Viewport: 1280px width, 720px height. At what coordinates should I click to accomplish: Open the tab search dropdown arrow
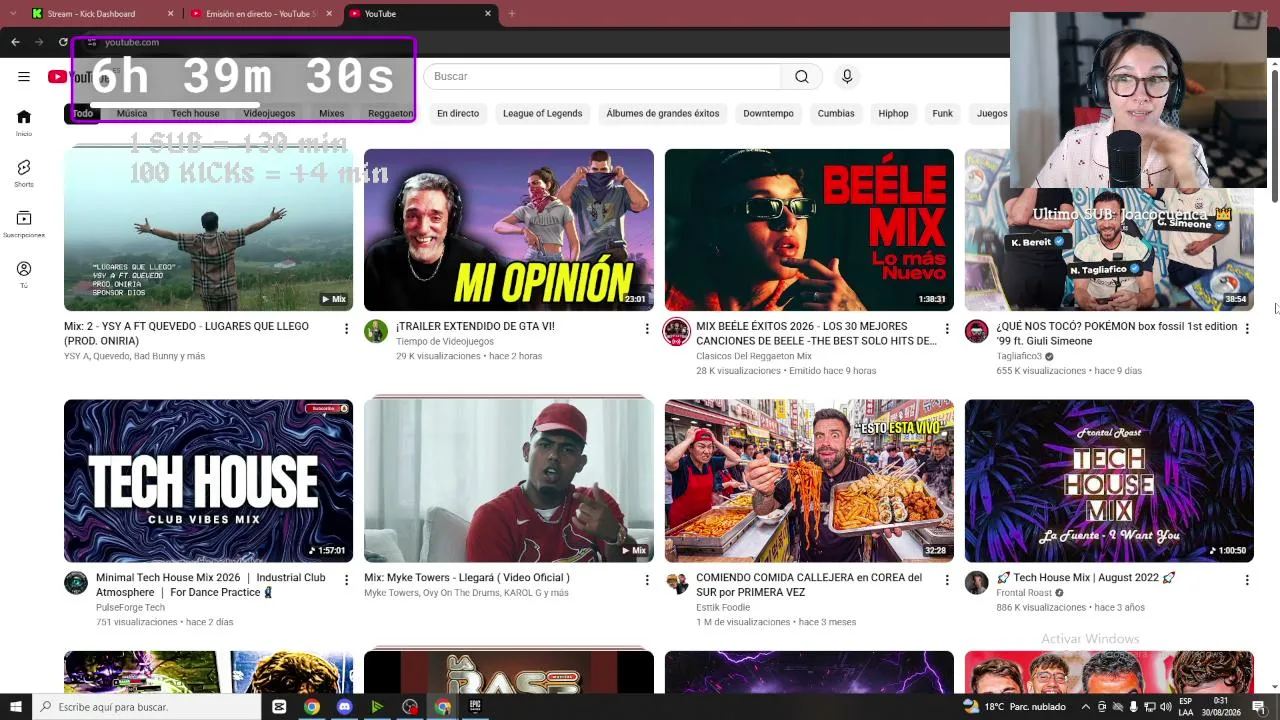click(x=15, y=14)
